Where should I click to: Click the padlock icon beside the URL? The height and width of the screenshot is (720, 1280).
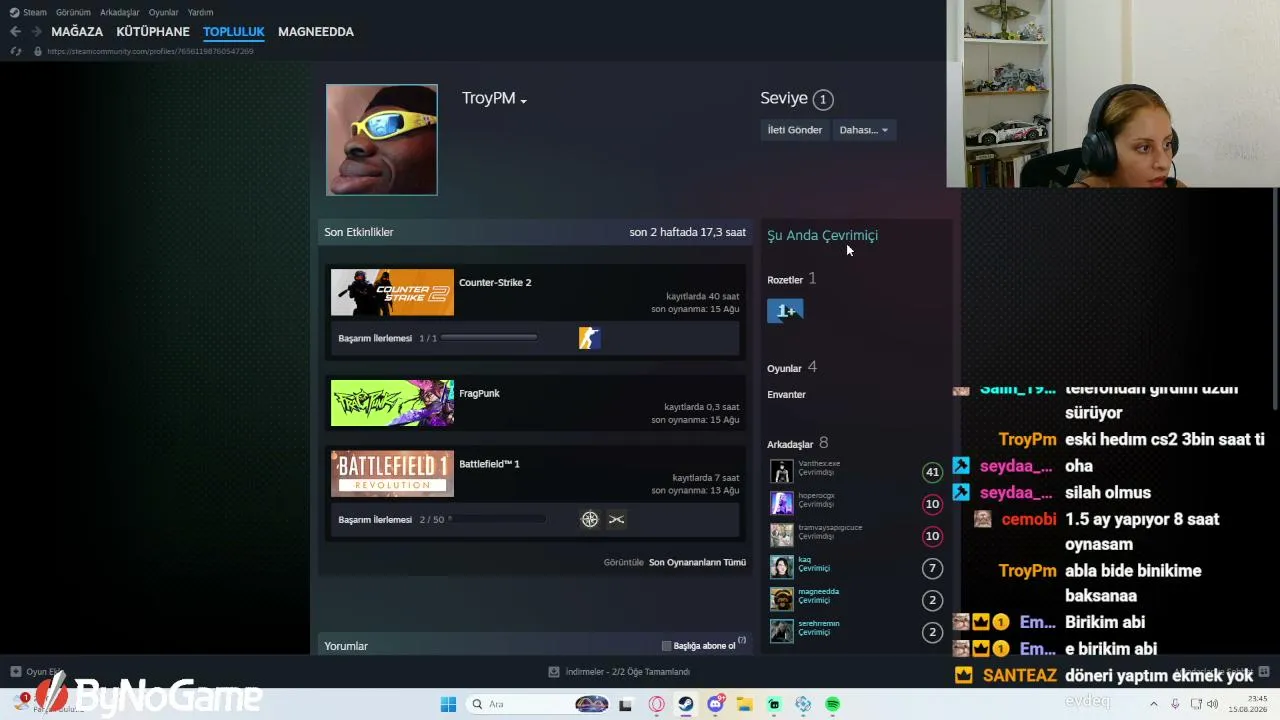(38, 51)
